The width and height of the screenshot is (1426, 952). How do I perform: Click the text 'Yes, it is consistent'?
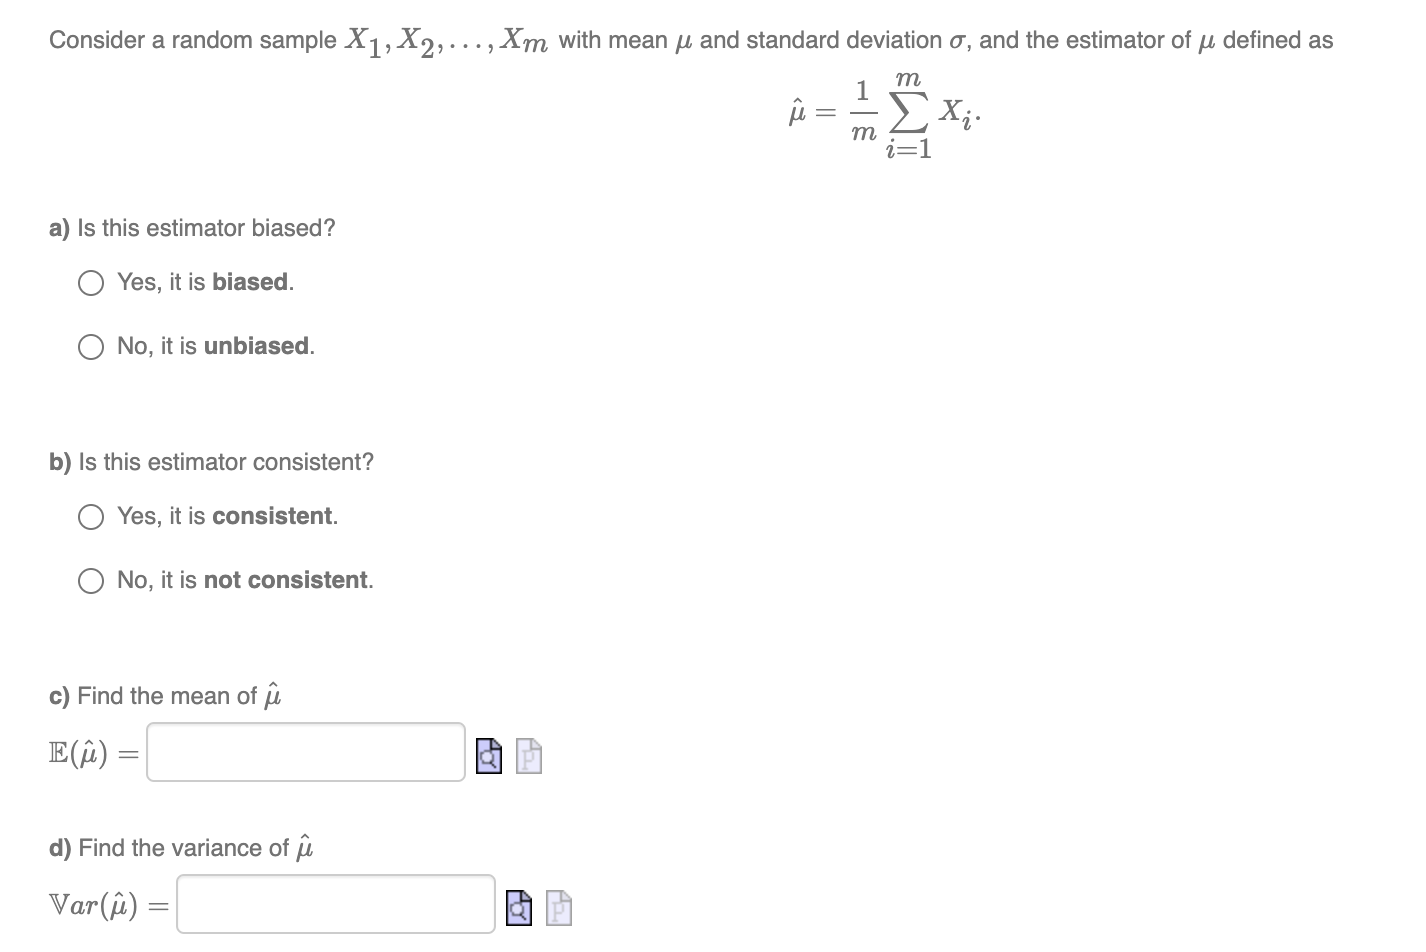(226, 516)
